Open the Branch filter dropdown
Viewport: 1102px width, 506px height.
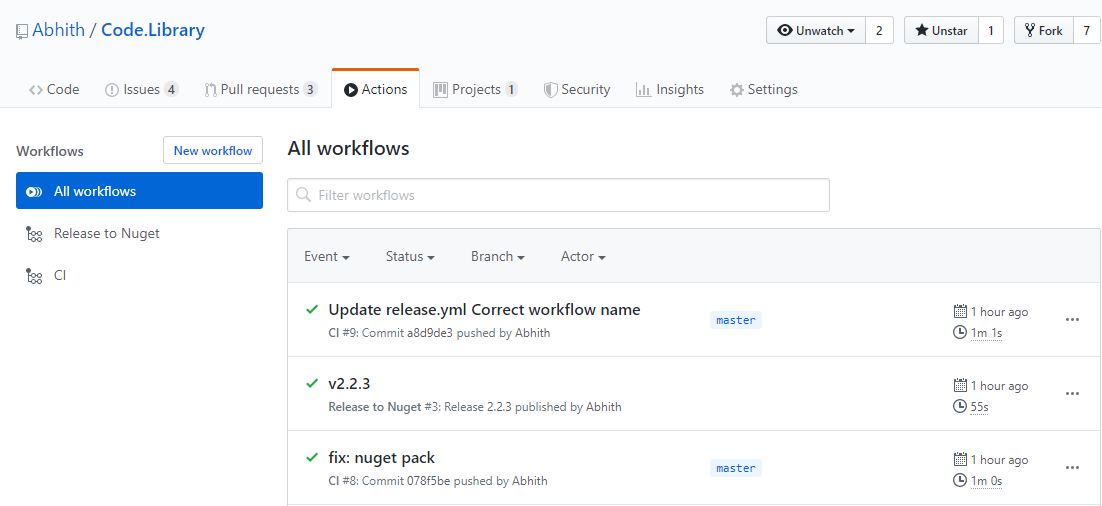pyautogui.click(x=498, y=257)
